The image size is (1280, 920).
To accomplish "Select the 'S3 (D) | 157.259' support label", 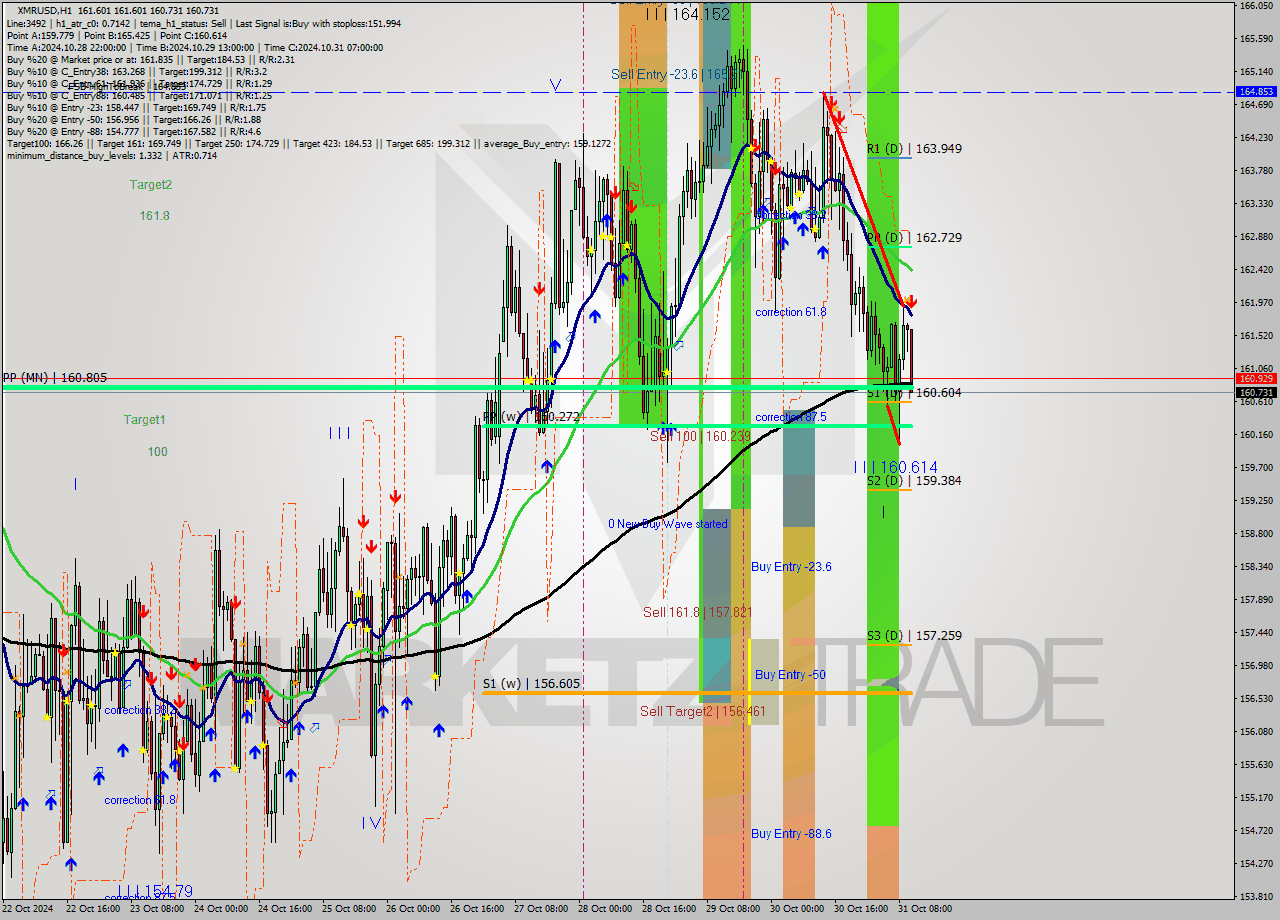I will 914,636.
